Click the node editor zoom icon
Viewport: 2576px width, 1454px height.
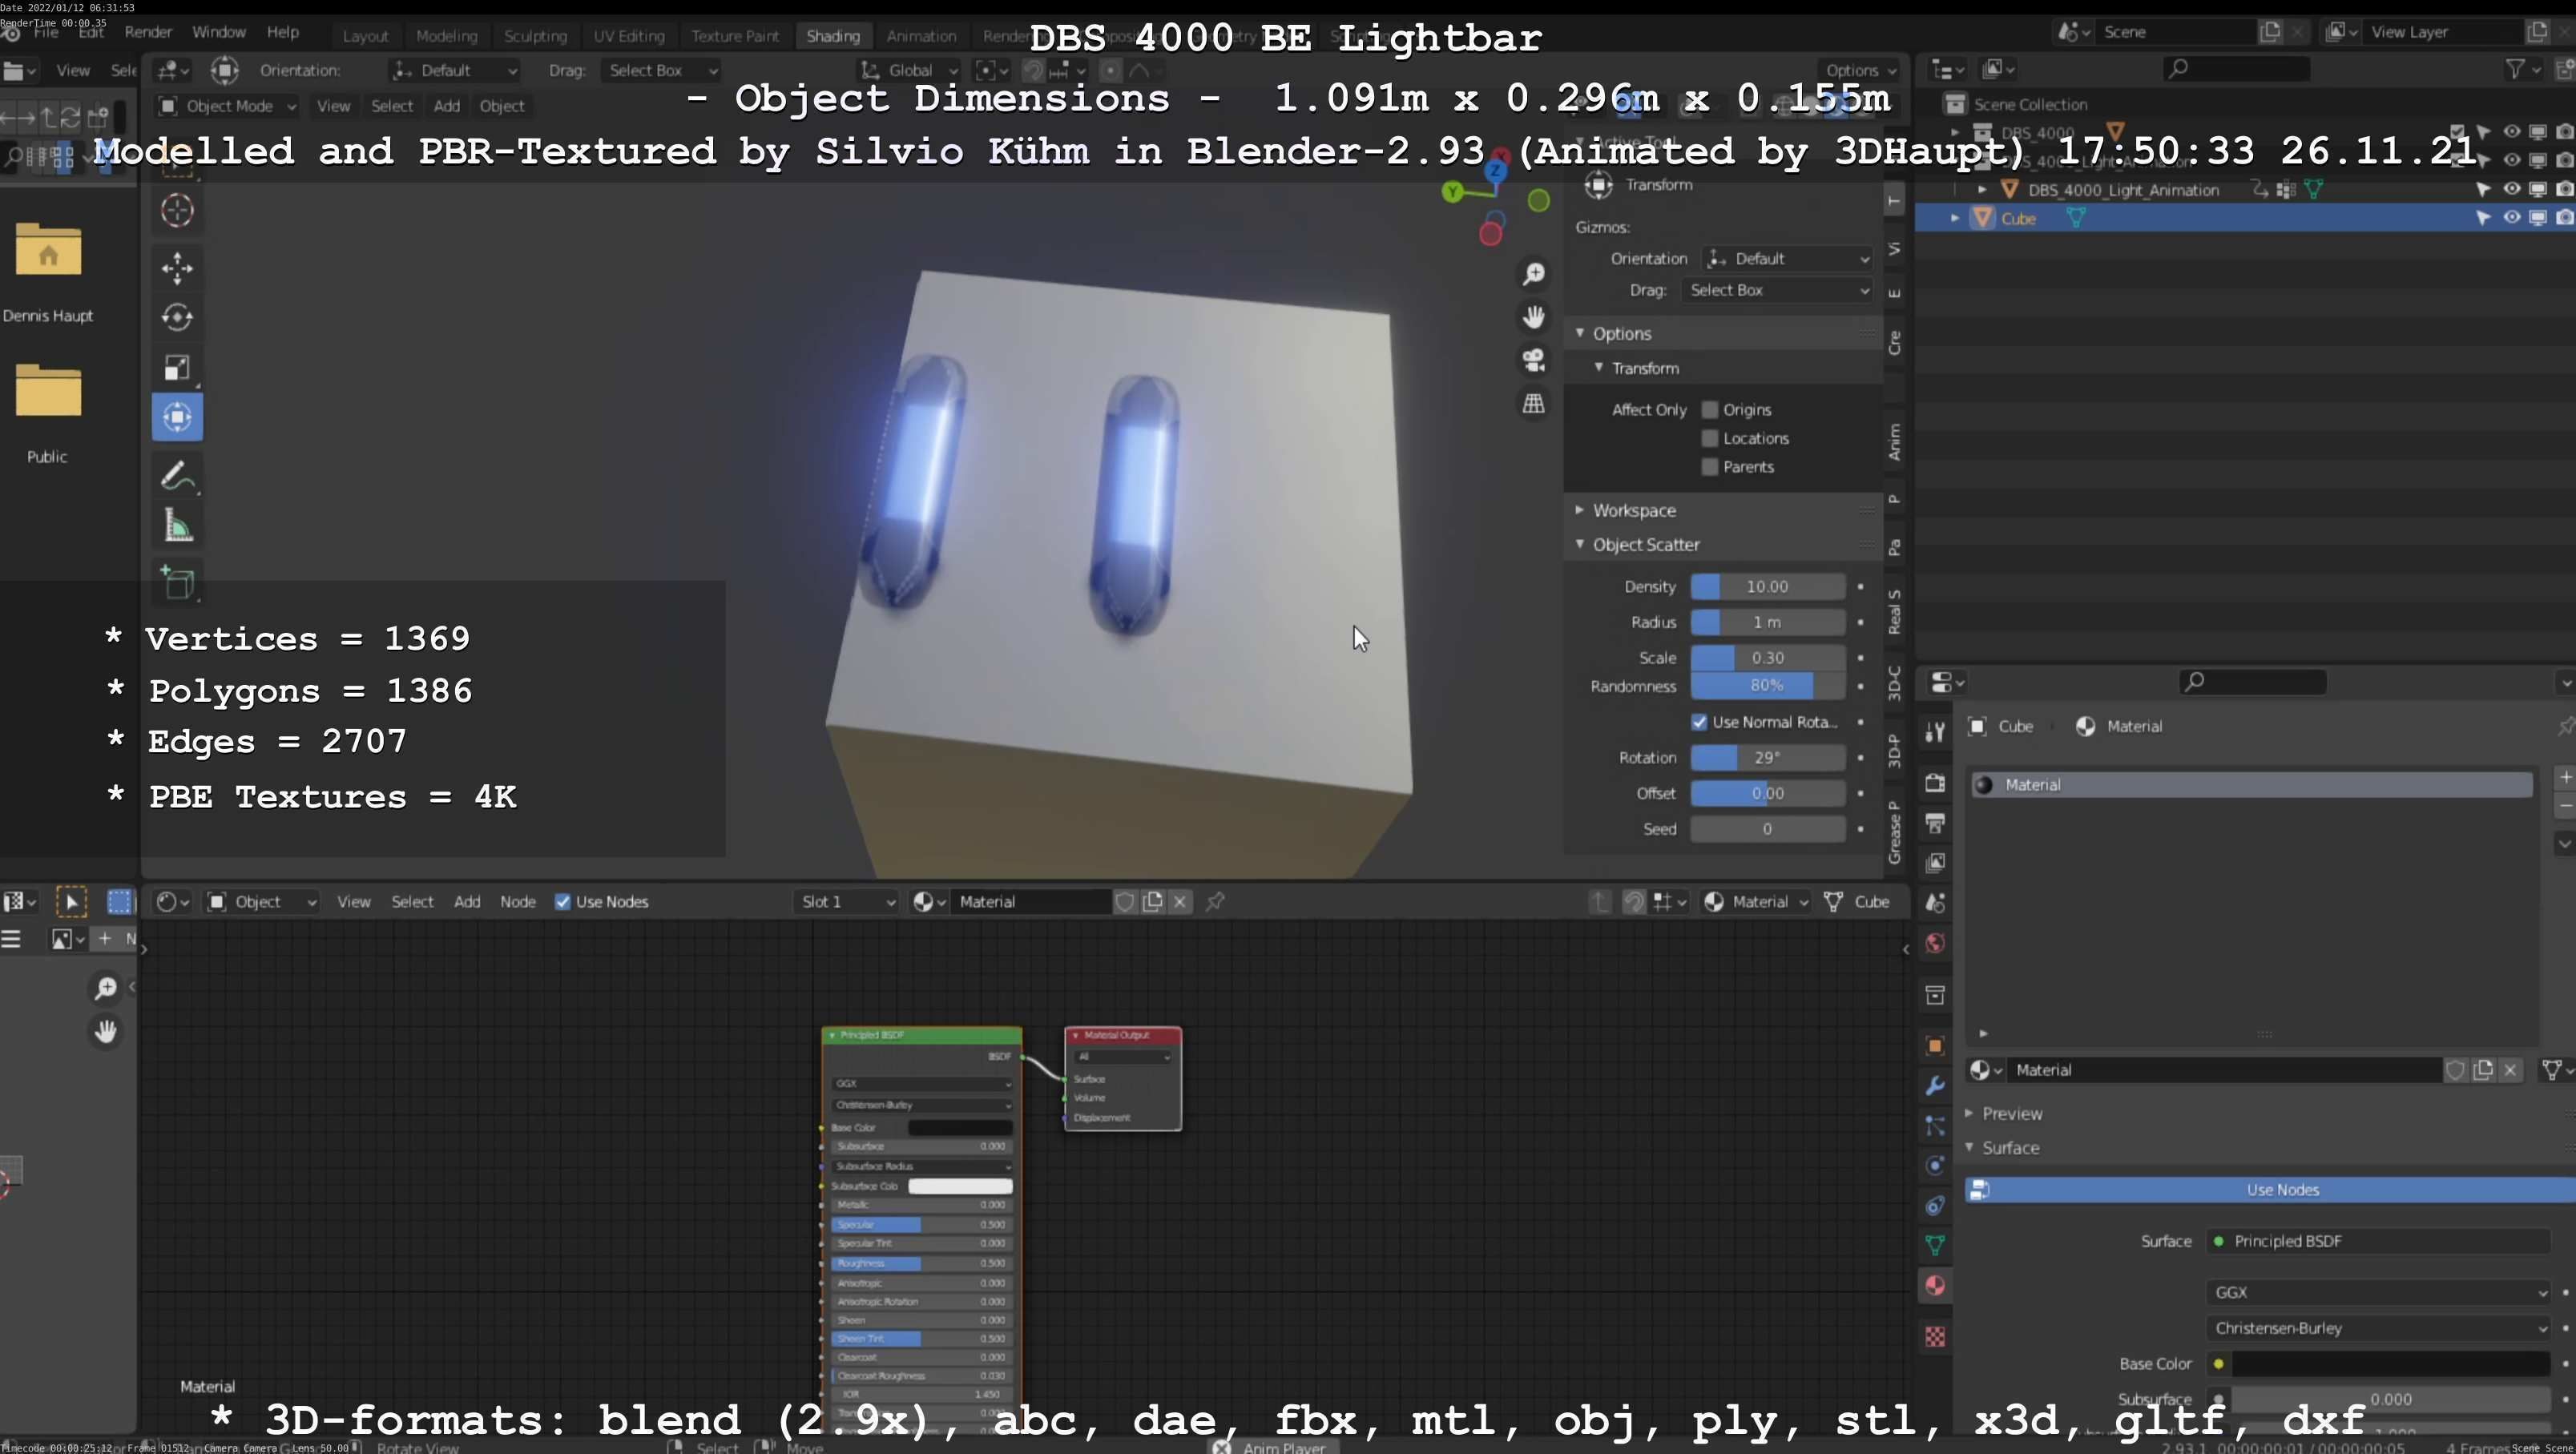tap(105, 988)
